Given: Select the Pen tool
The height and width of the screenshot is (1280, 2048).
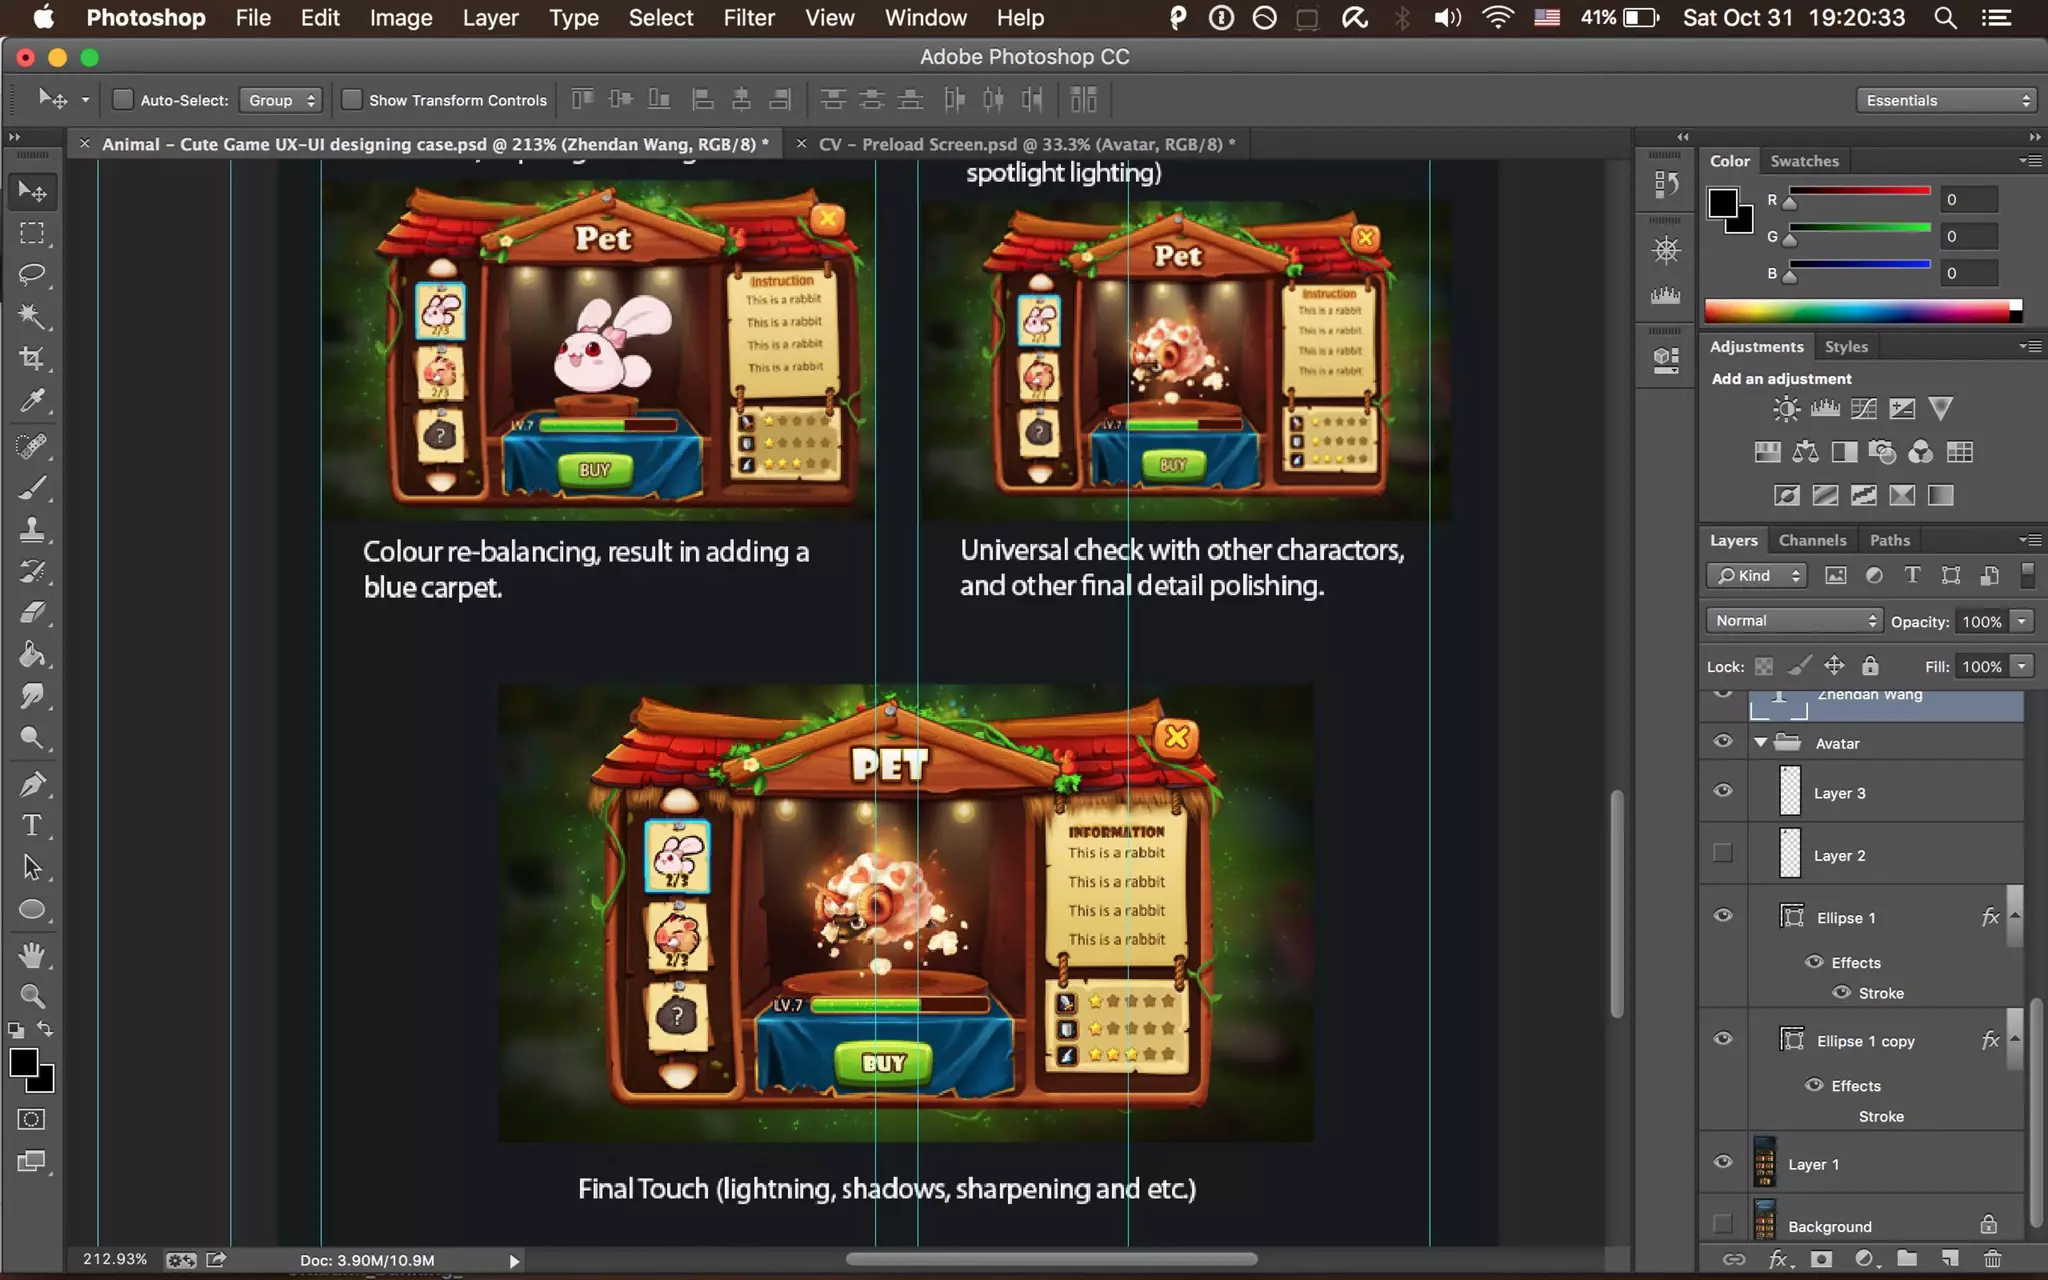Looking at the screenshot, I should point(32,784).
